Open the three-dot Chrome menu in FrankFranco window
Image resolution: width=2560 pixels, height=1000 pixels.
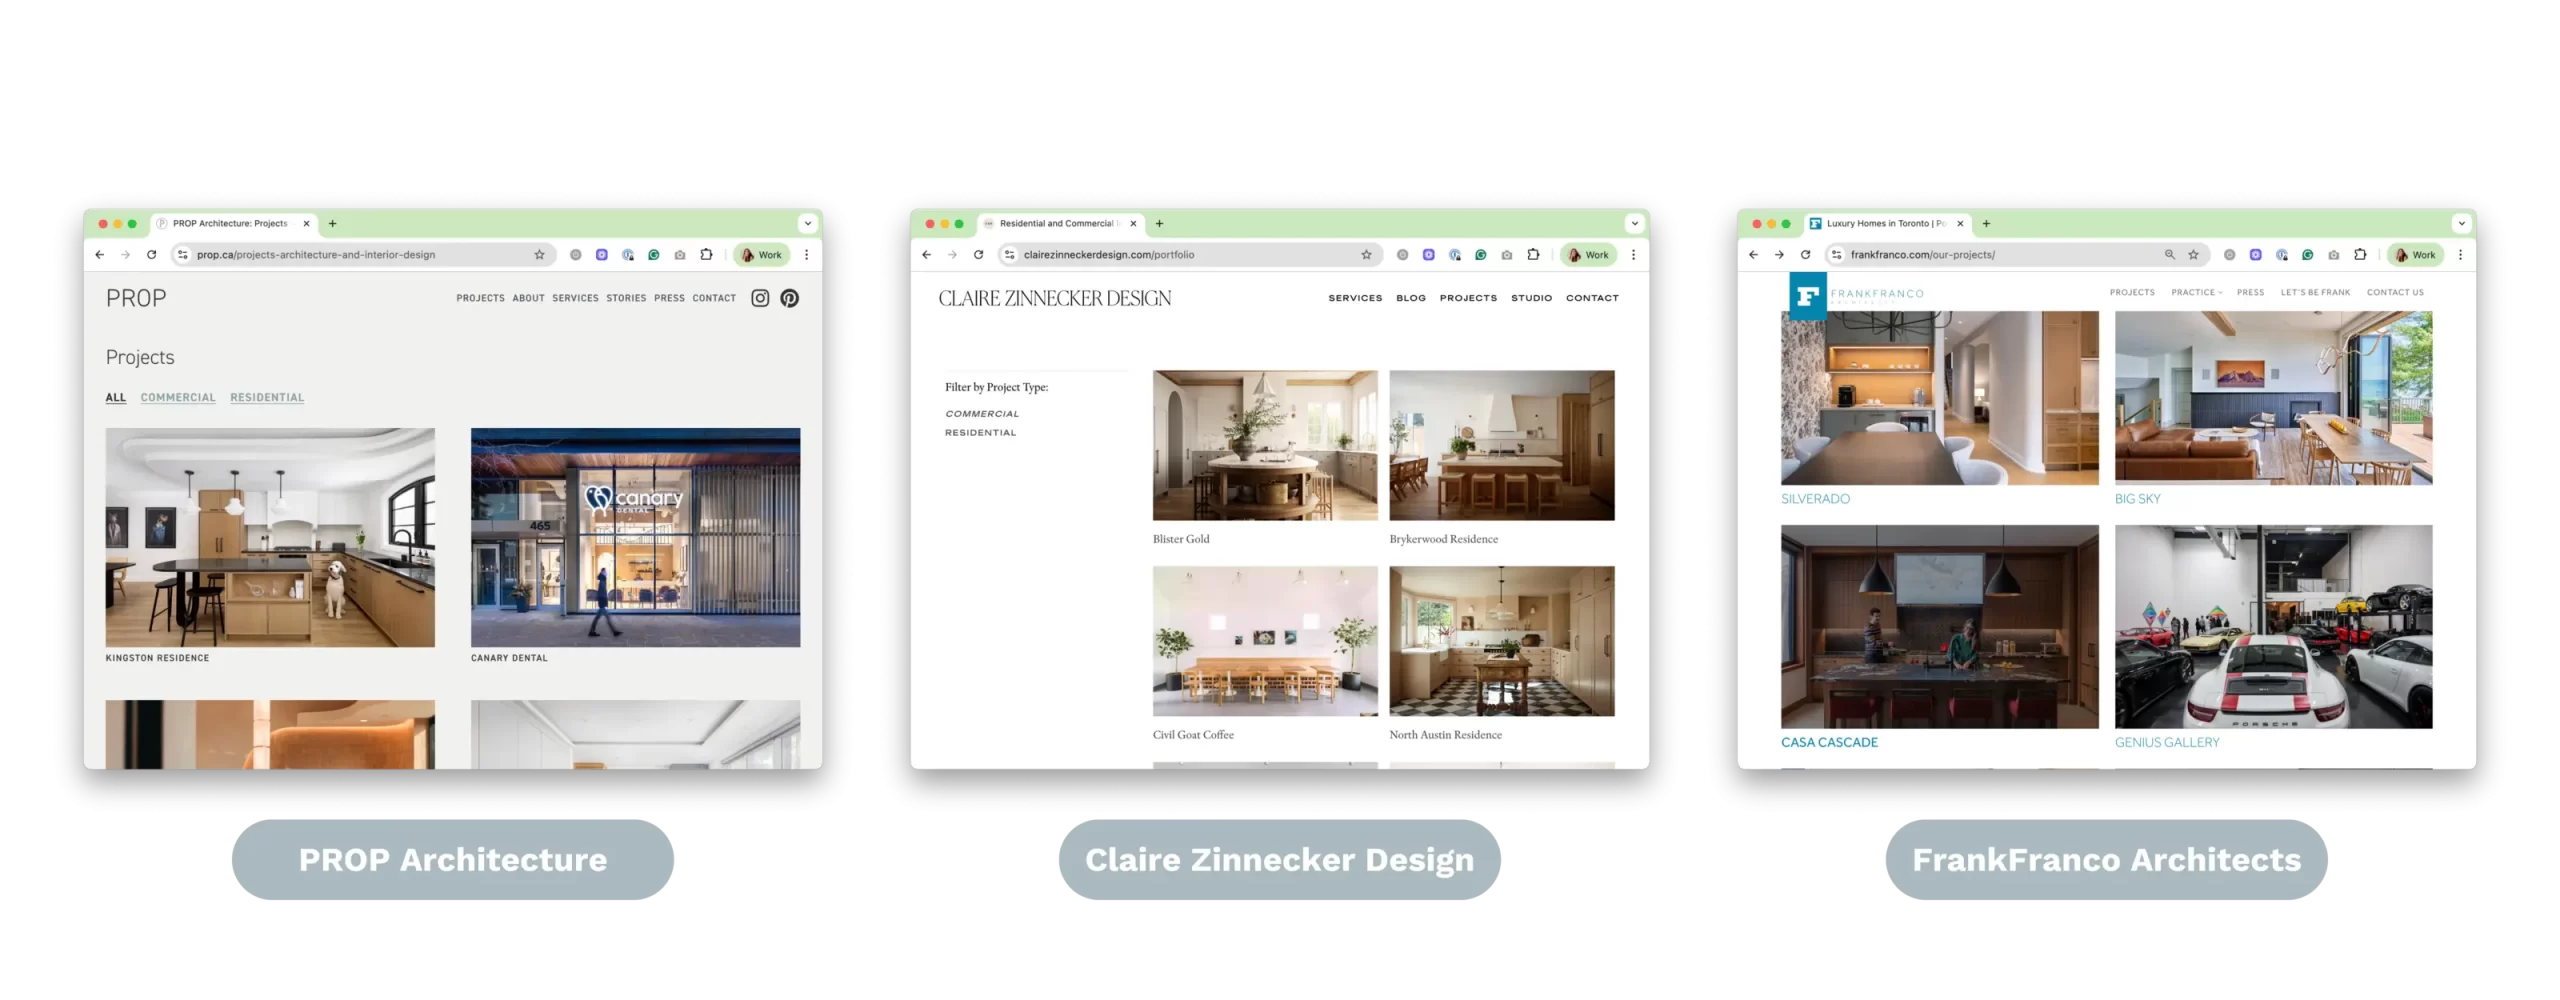pyautogui.click(x=2460, y=255)
